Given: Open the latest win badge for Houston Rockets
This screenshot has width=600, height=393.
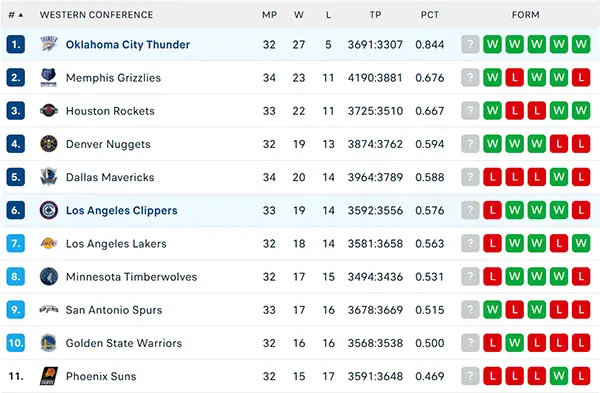Looking at the screenshot, I should (492, 111).
